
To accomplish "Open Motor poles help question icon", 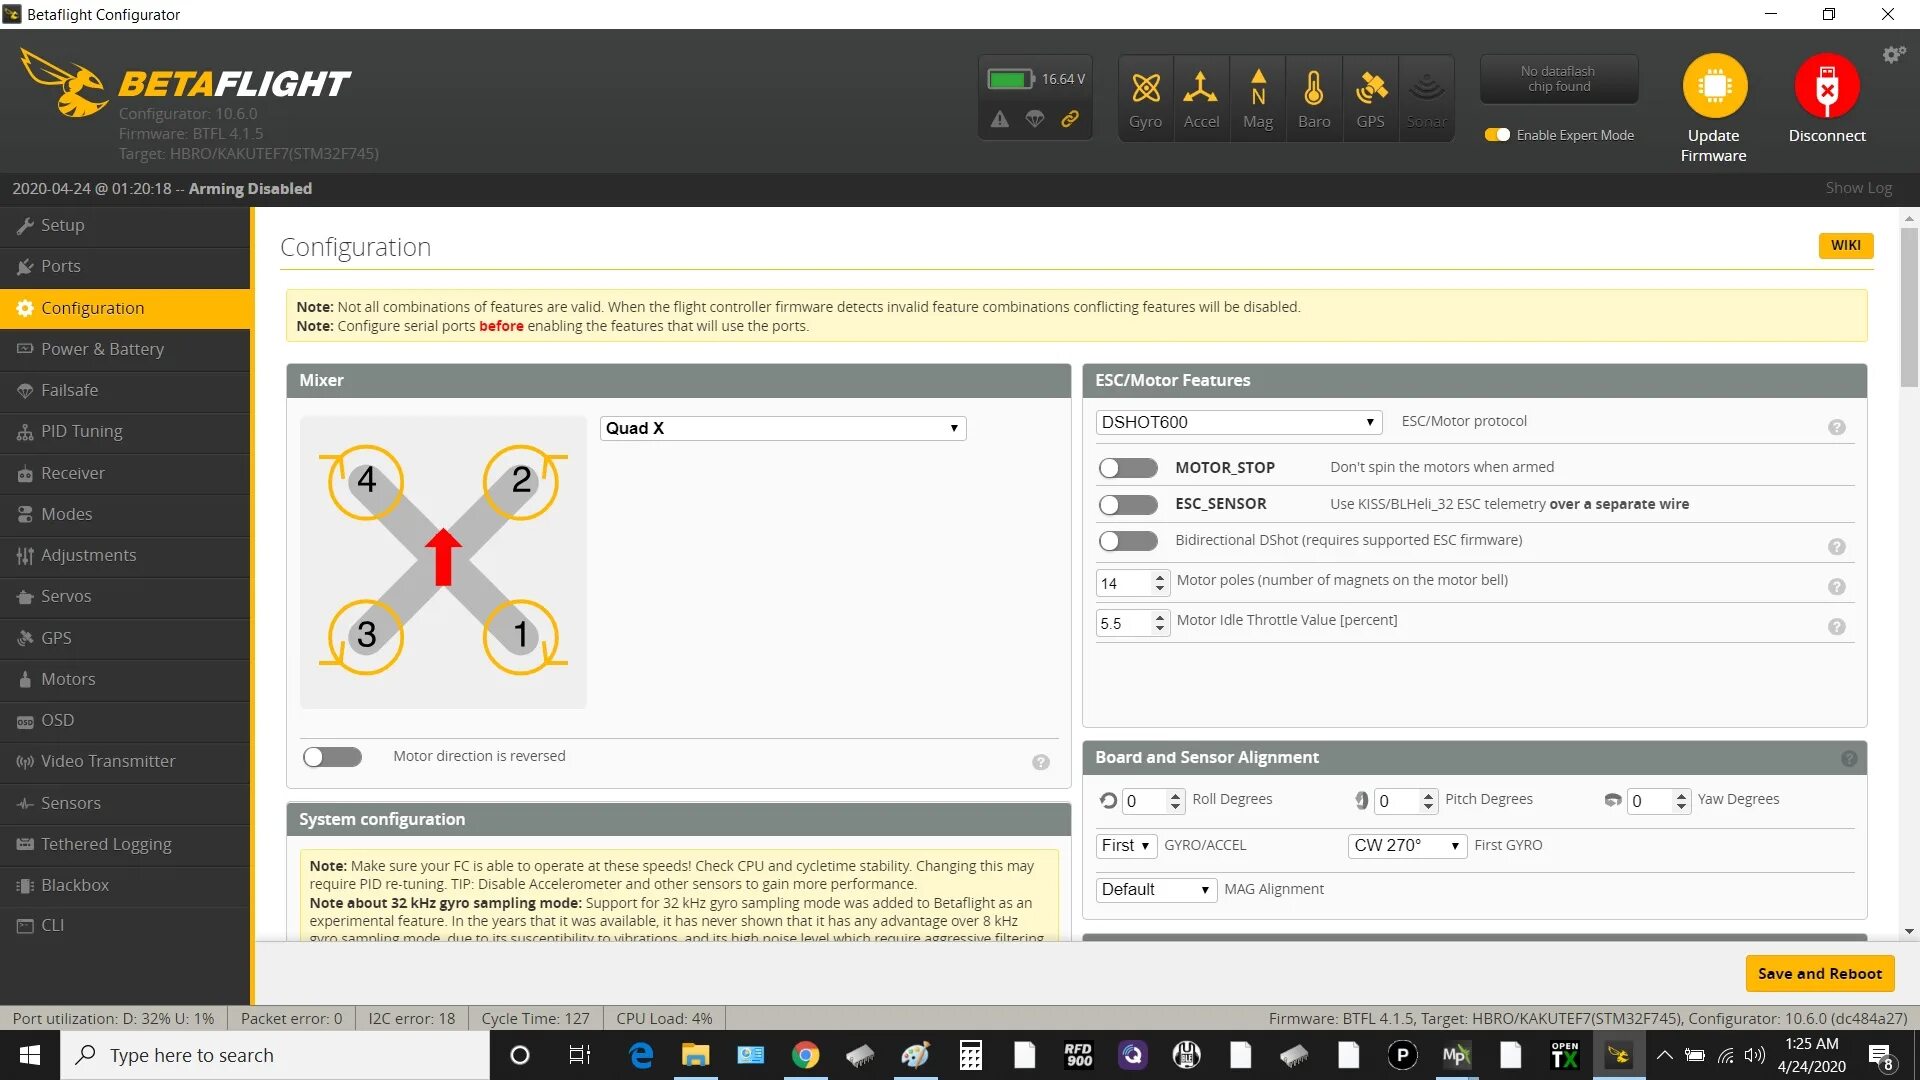I will 1836,587.
